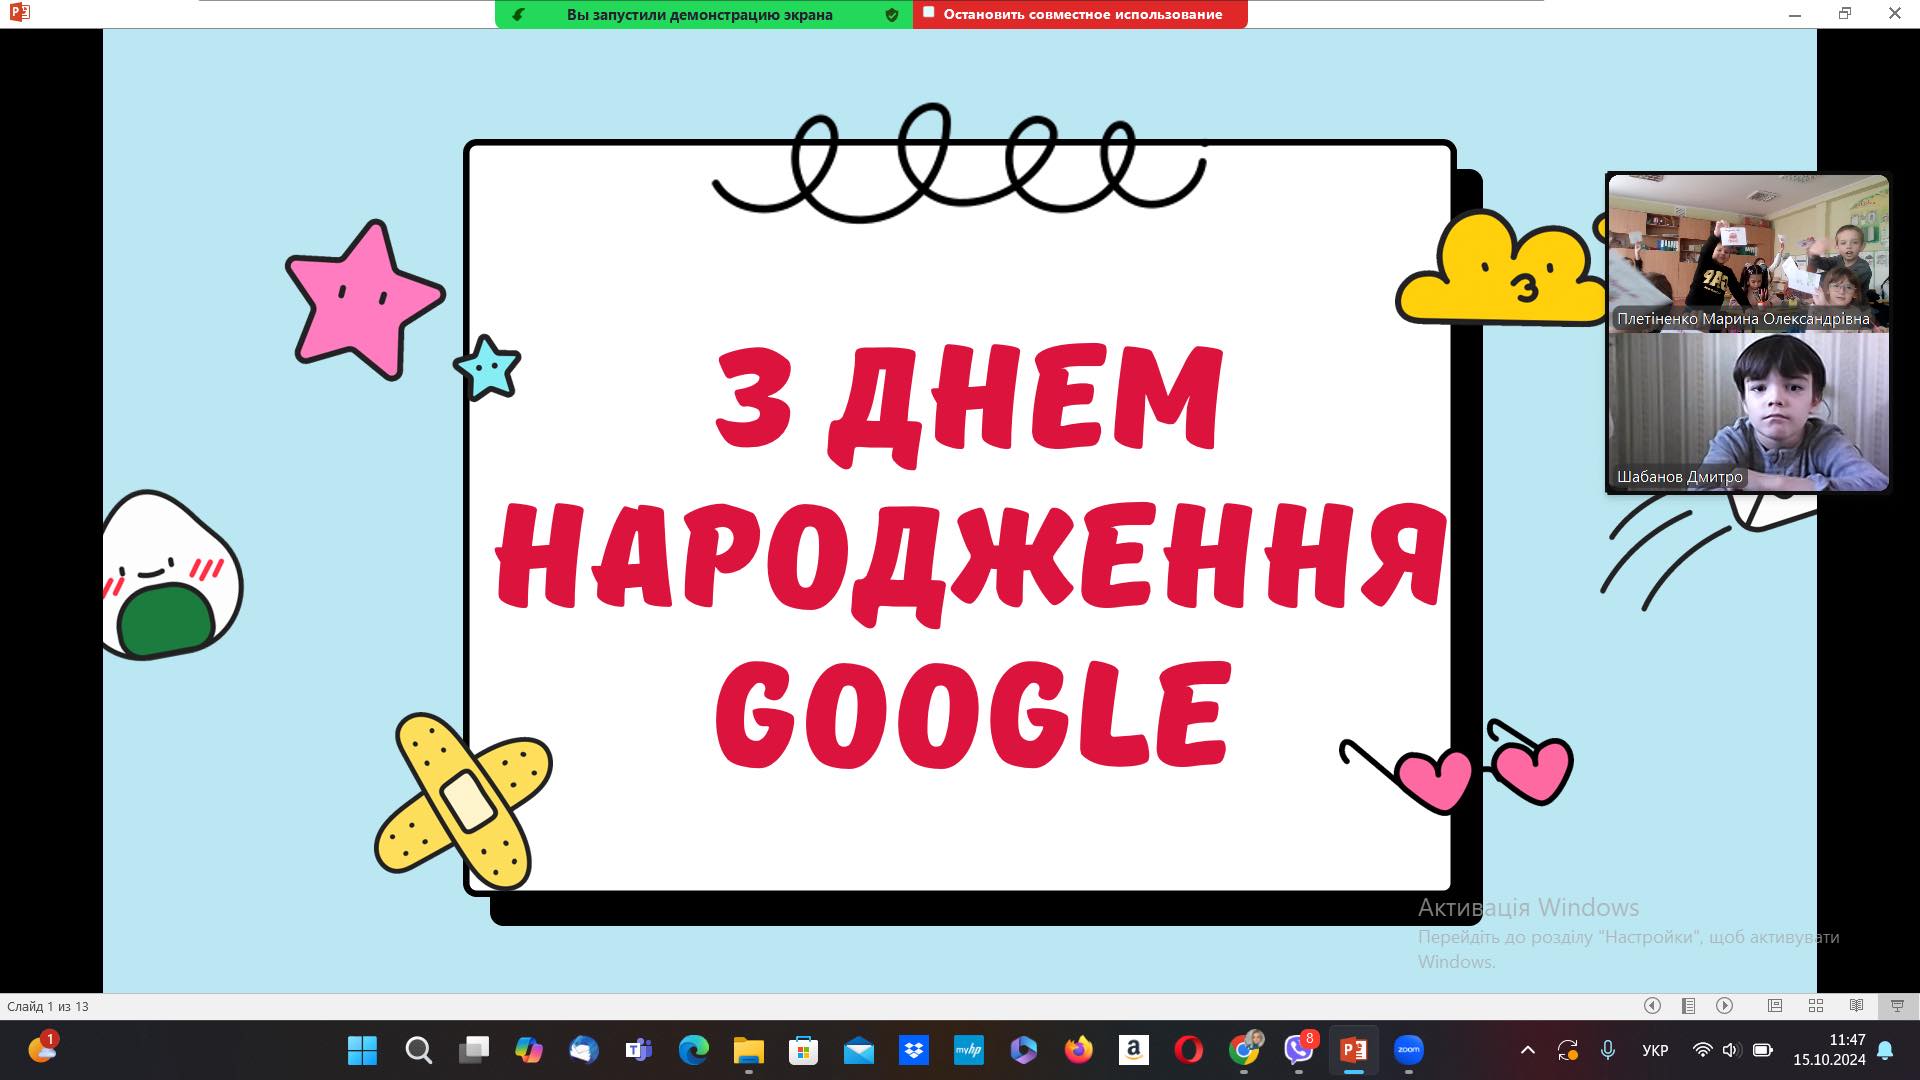The width and height of the screenshot is (1920, 1080).
Task: Stop screen sharing with the red button
Action: [x=1080, y=14]
